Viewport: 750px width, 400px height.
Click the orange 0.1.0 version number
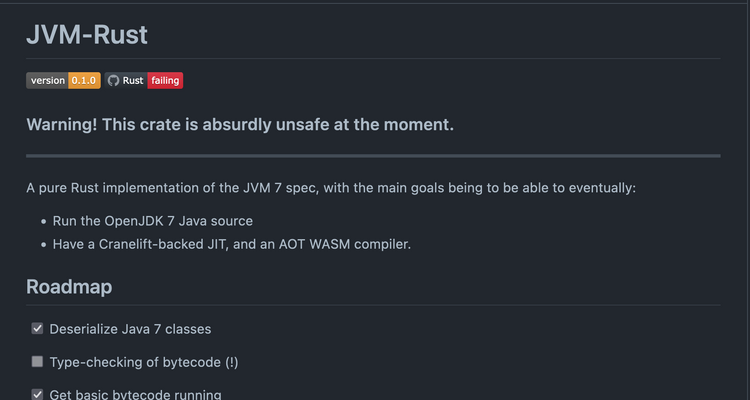84,80
